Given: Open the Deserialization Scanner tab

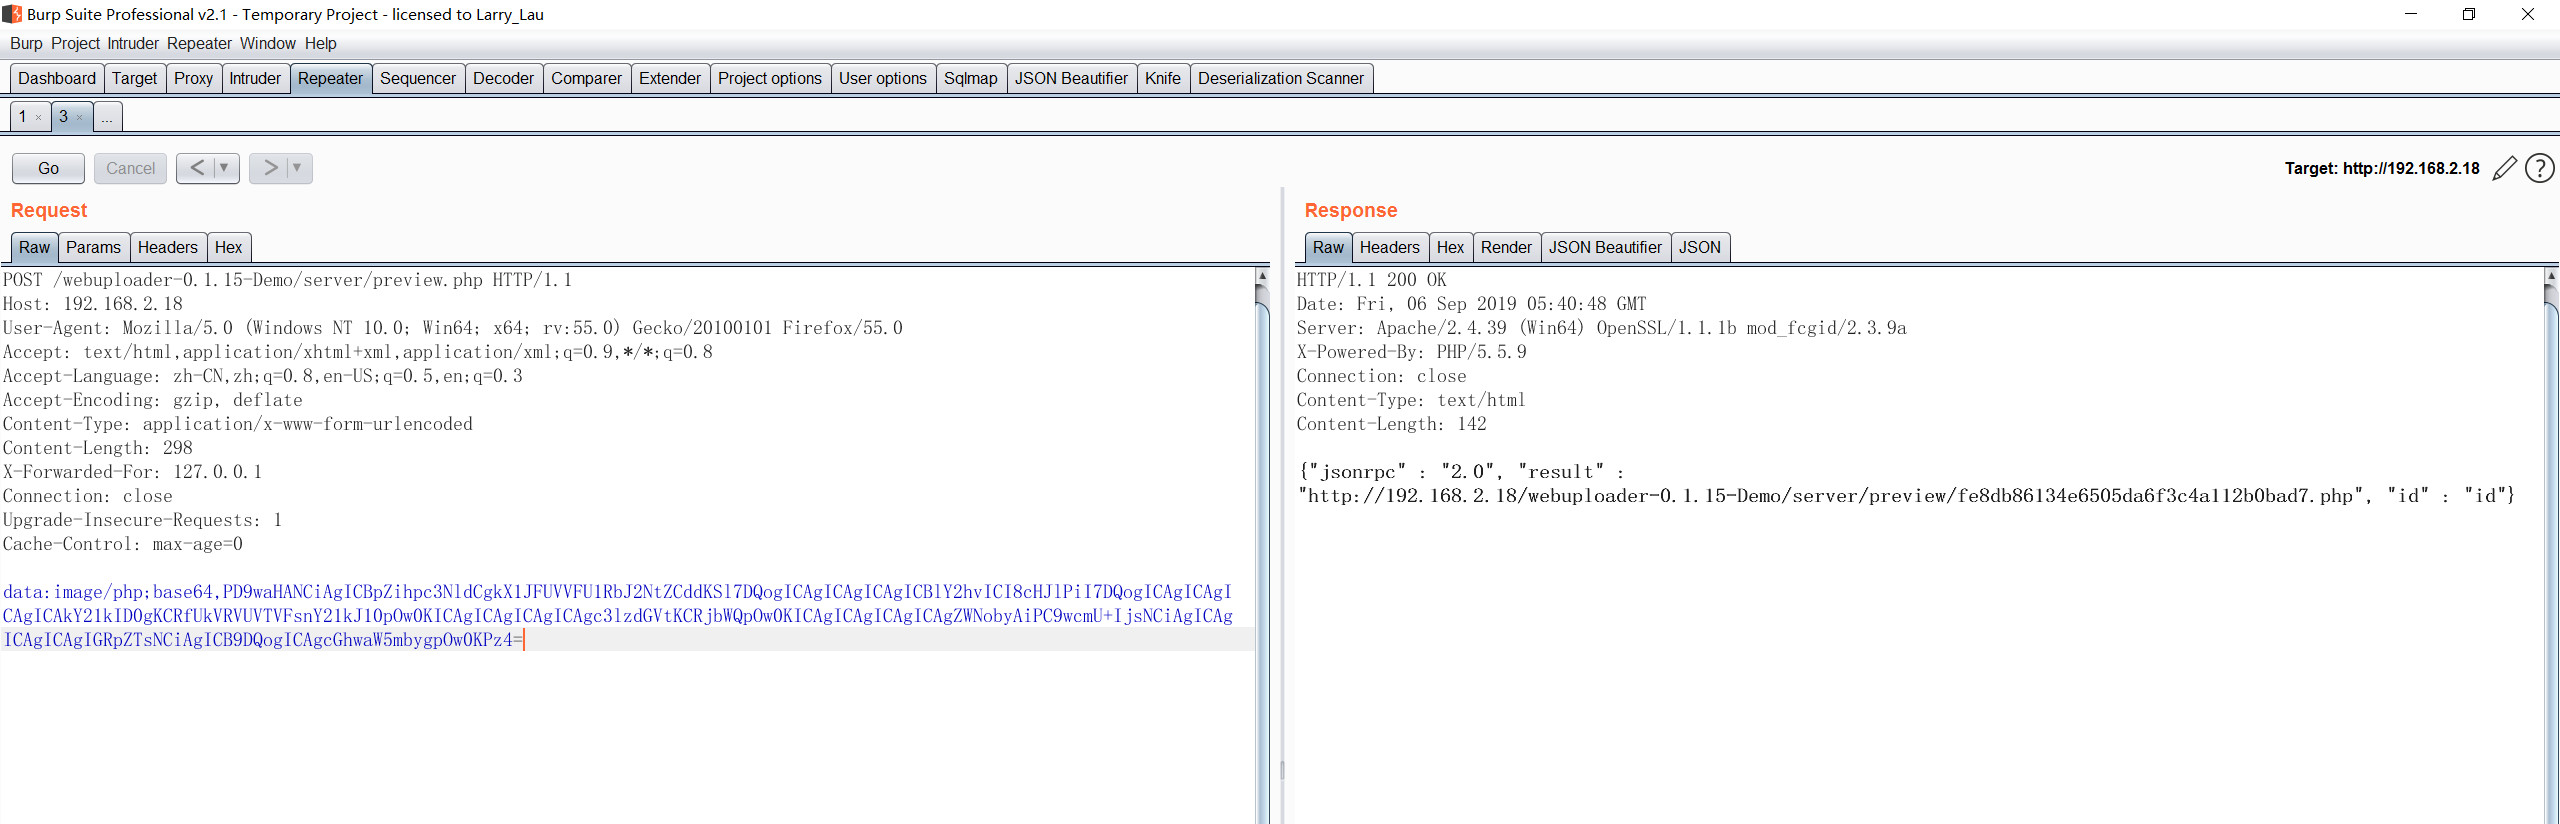Looking at the screenshot, I should (1280, 79).
